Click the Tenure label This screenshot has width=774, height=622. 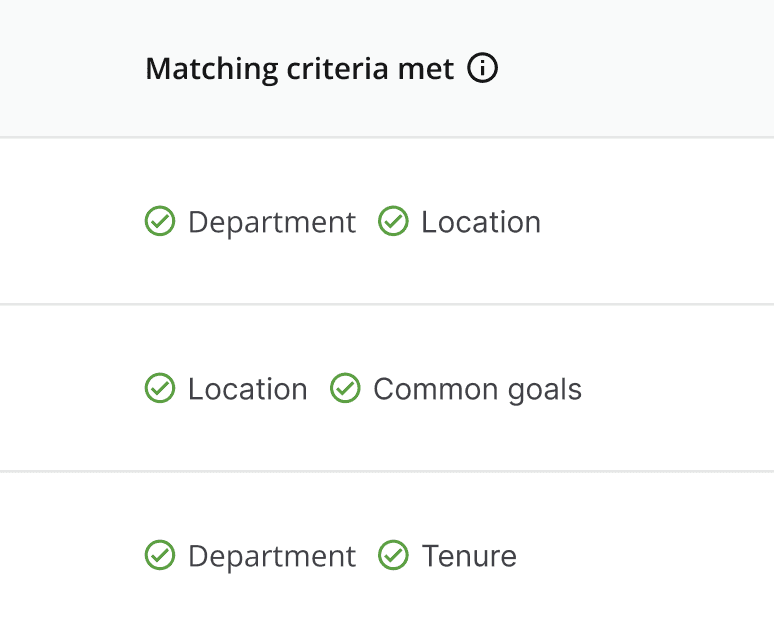pos(469,556)
